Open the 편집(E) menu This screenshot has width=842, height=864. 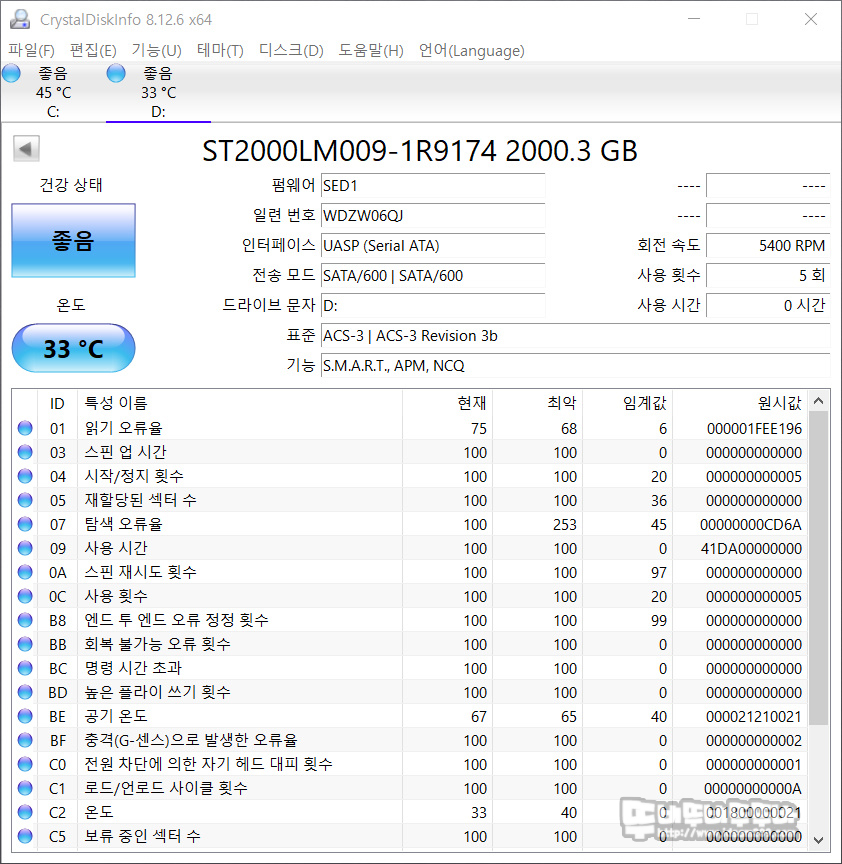click(x=93, y=51)
